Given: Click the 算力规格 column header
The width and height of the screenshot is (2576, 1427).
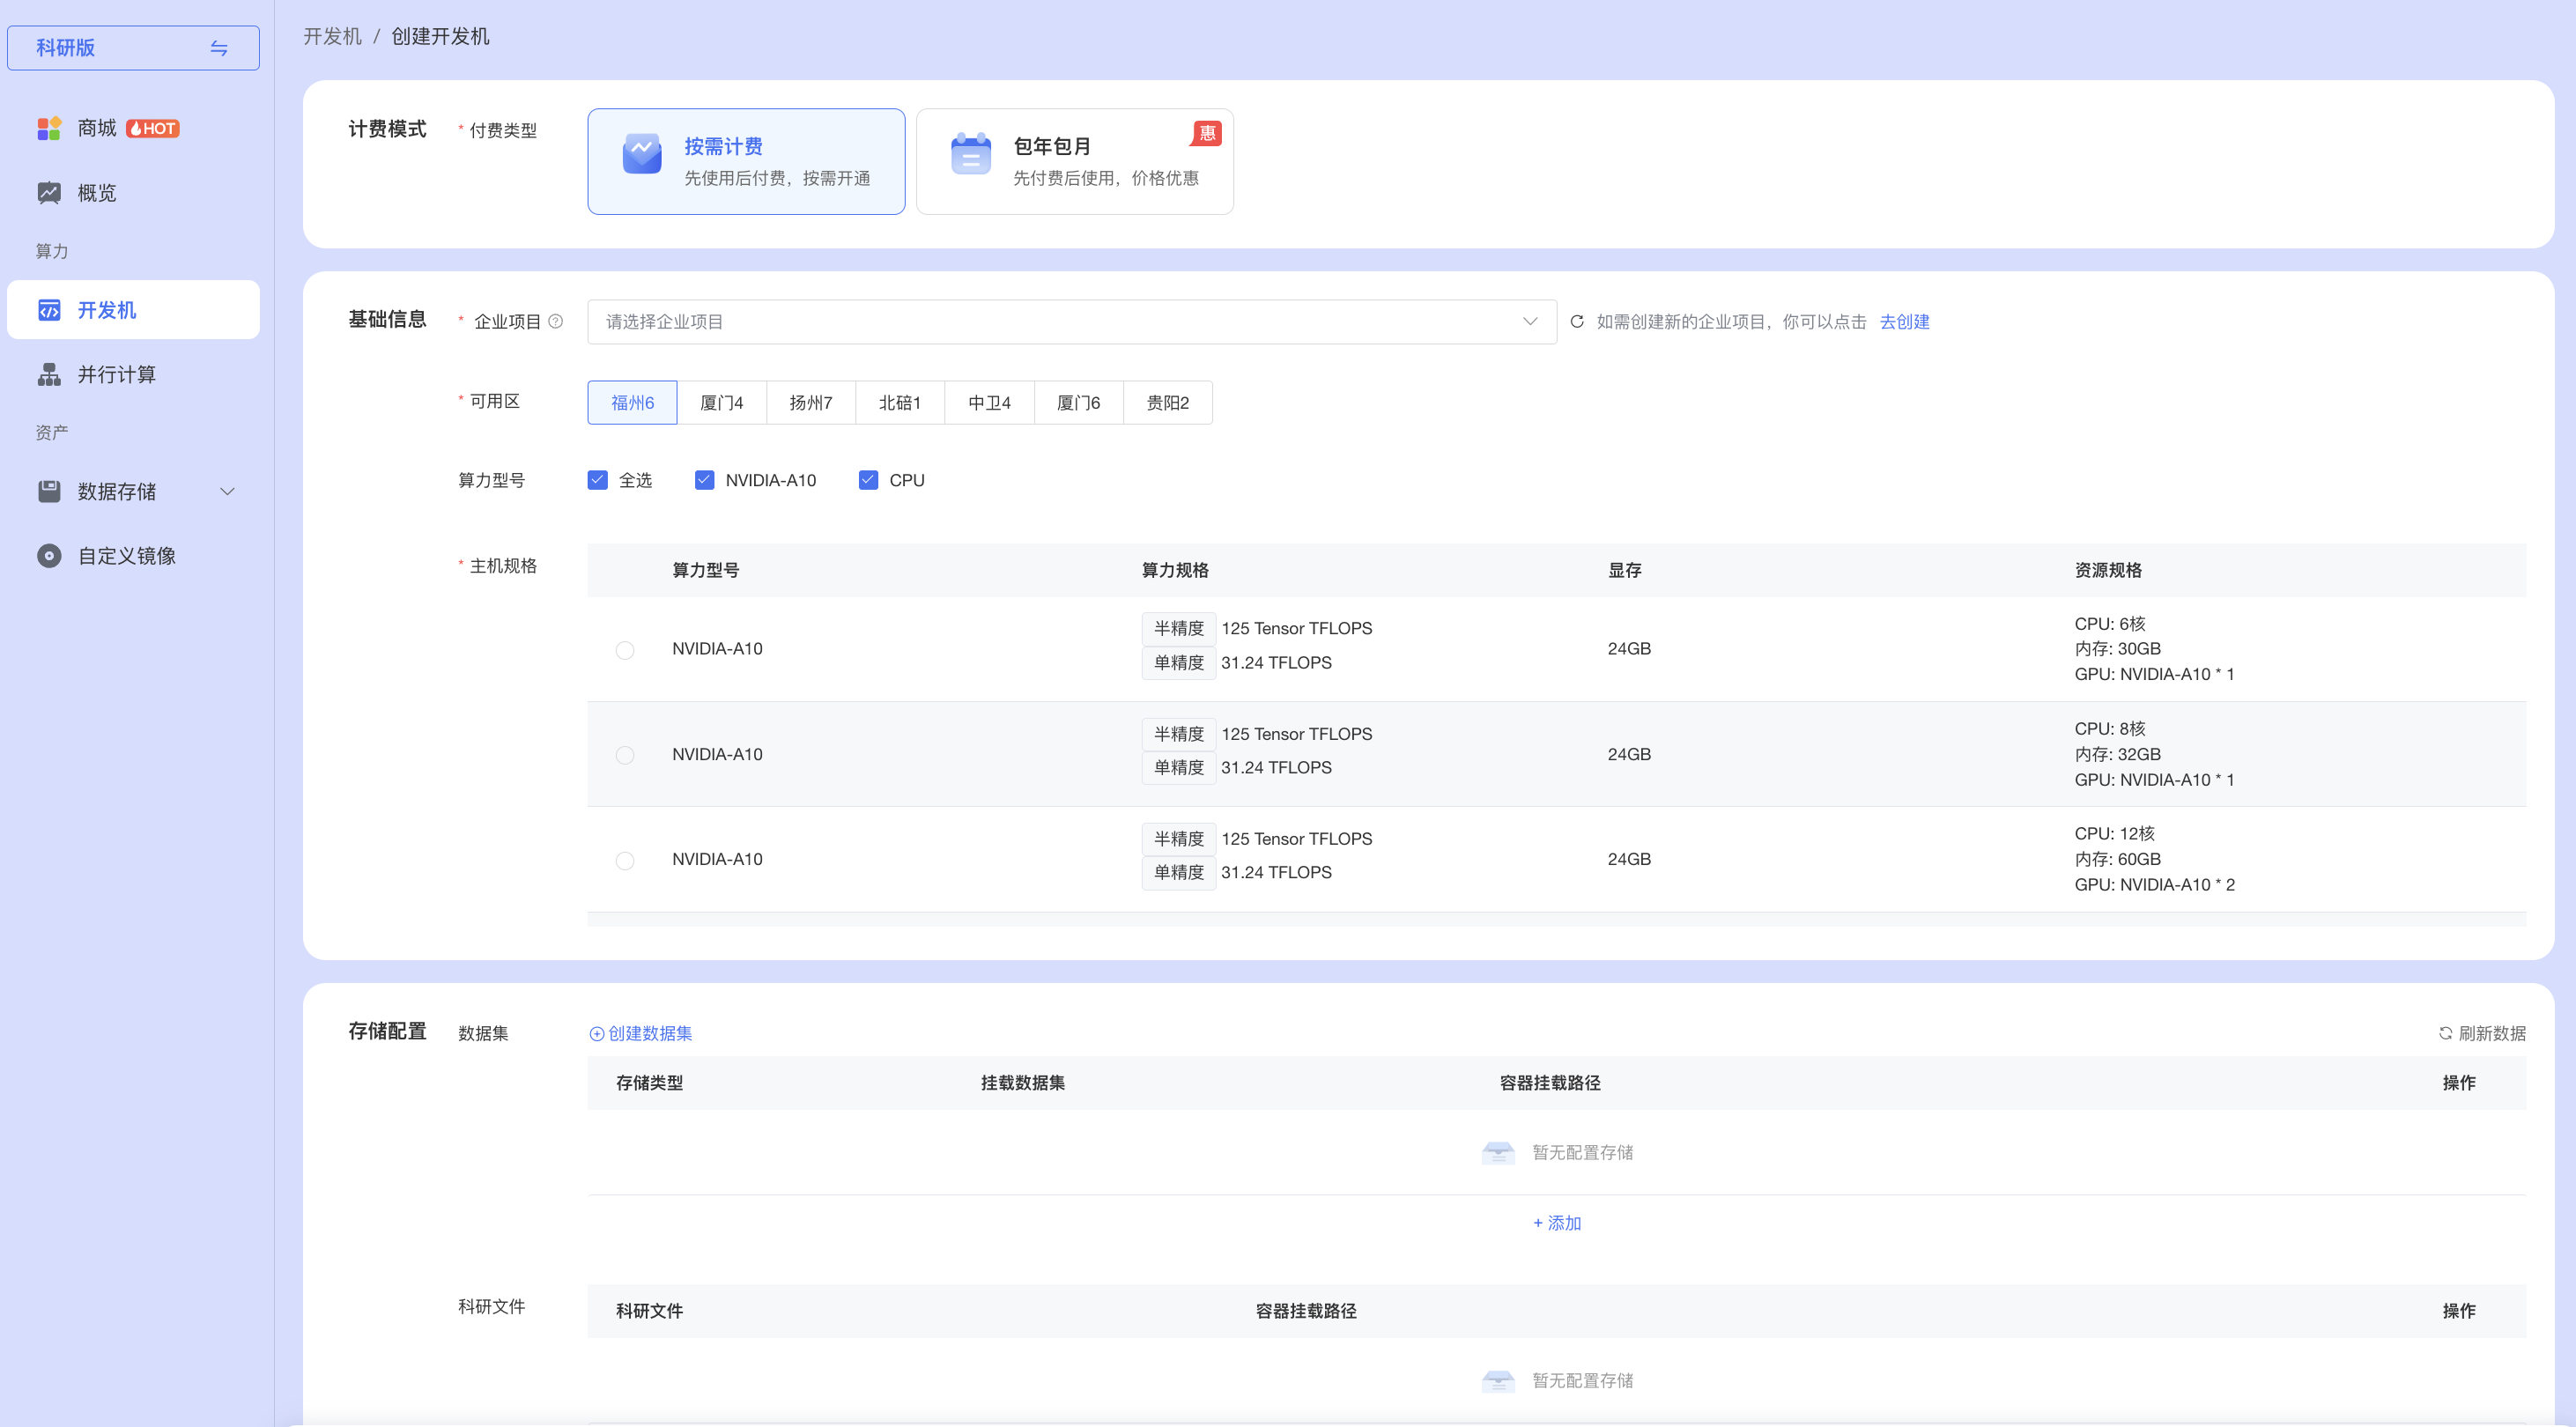Looking at the screenshot, I should 1175,570.
